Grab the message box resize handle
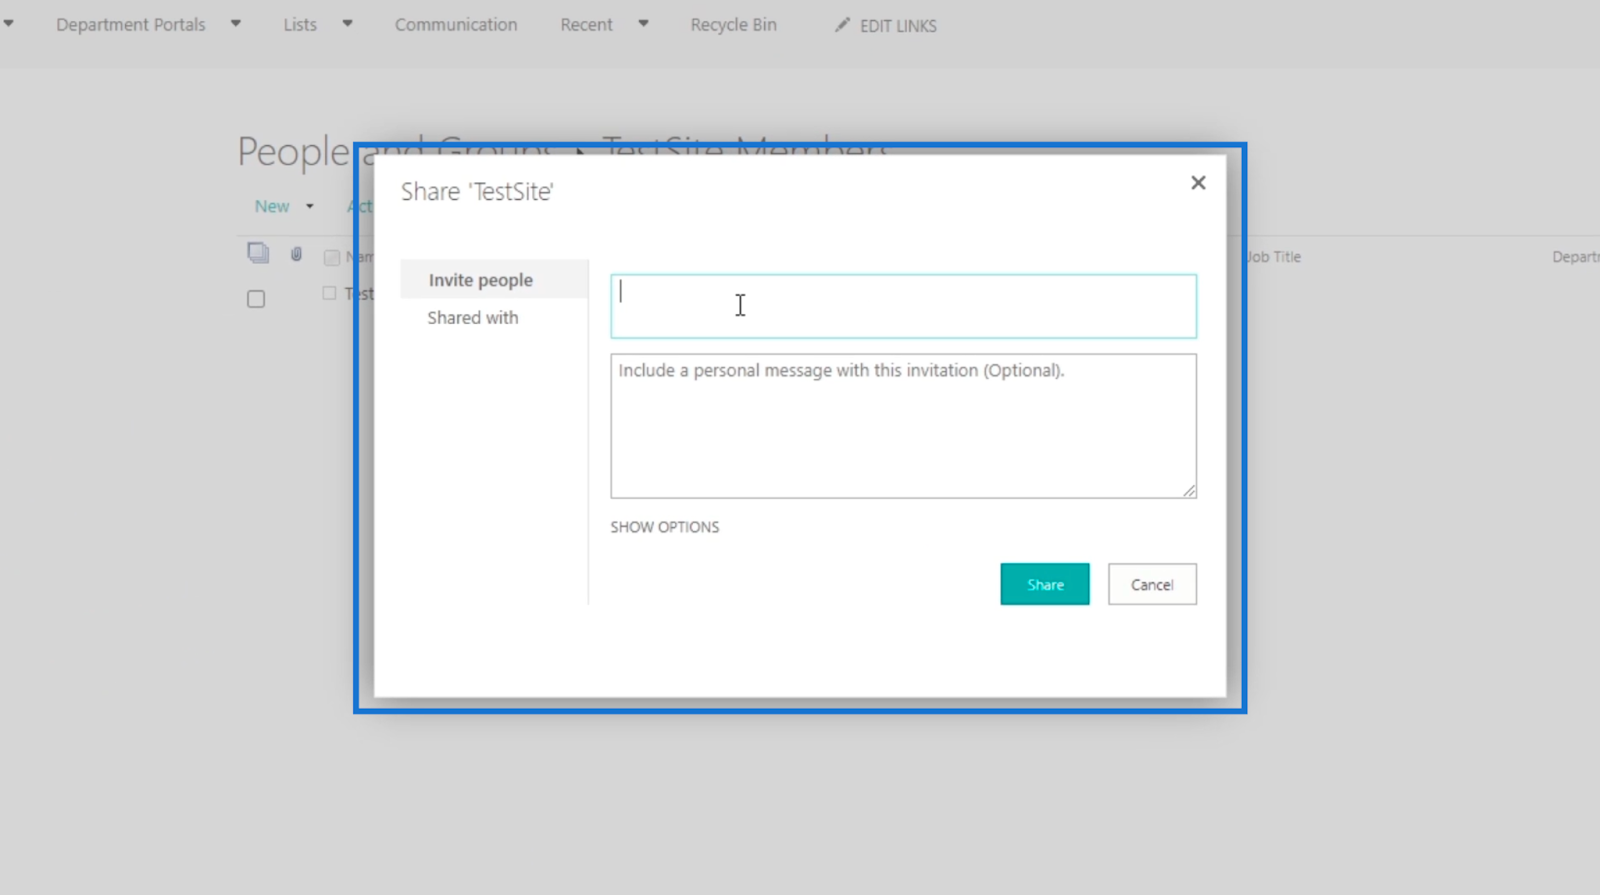This screenshot has width=1600, height=895. [1189, 490]
